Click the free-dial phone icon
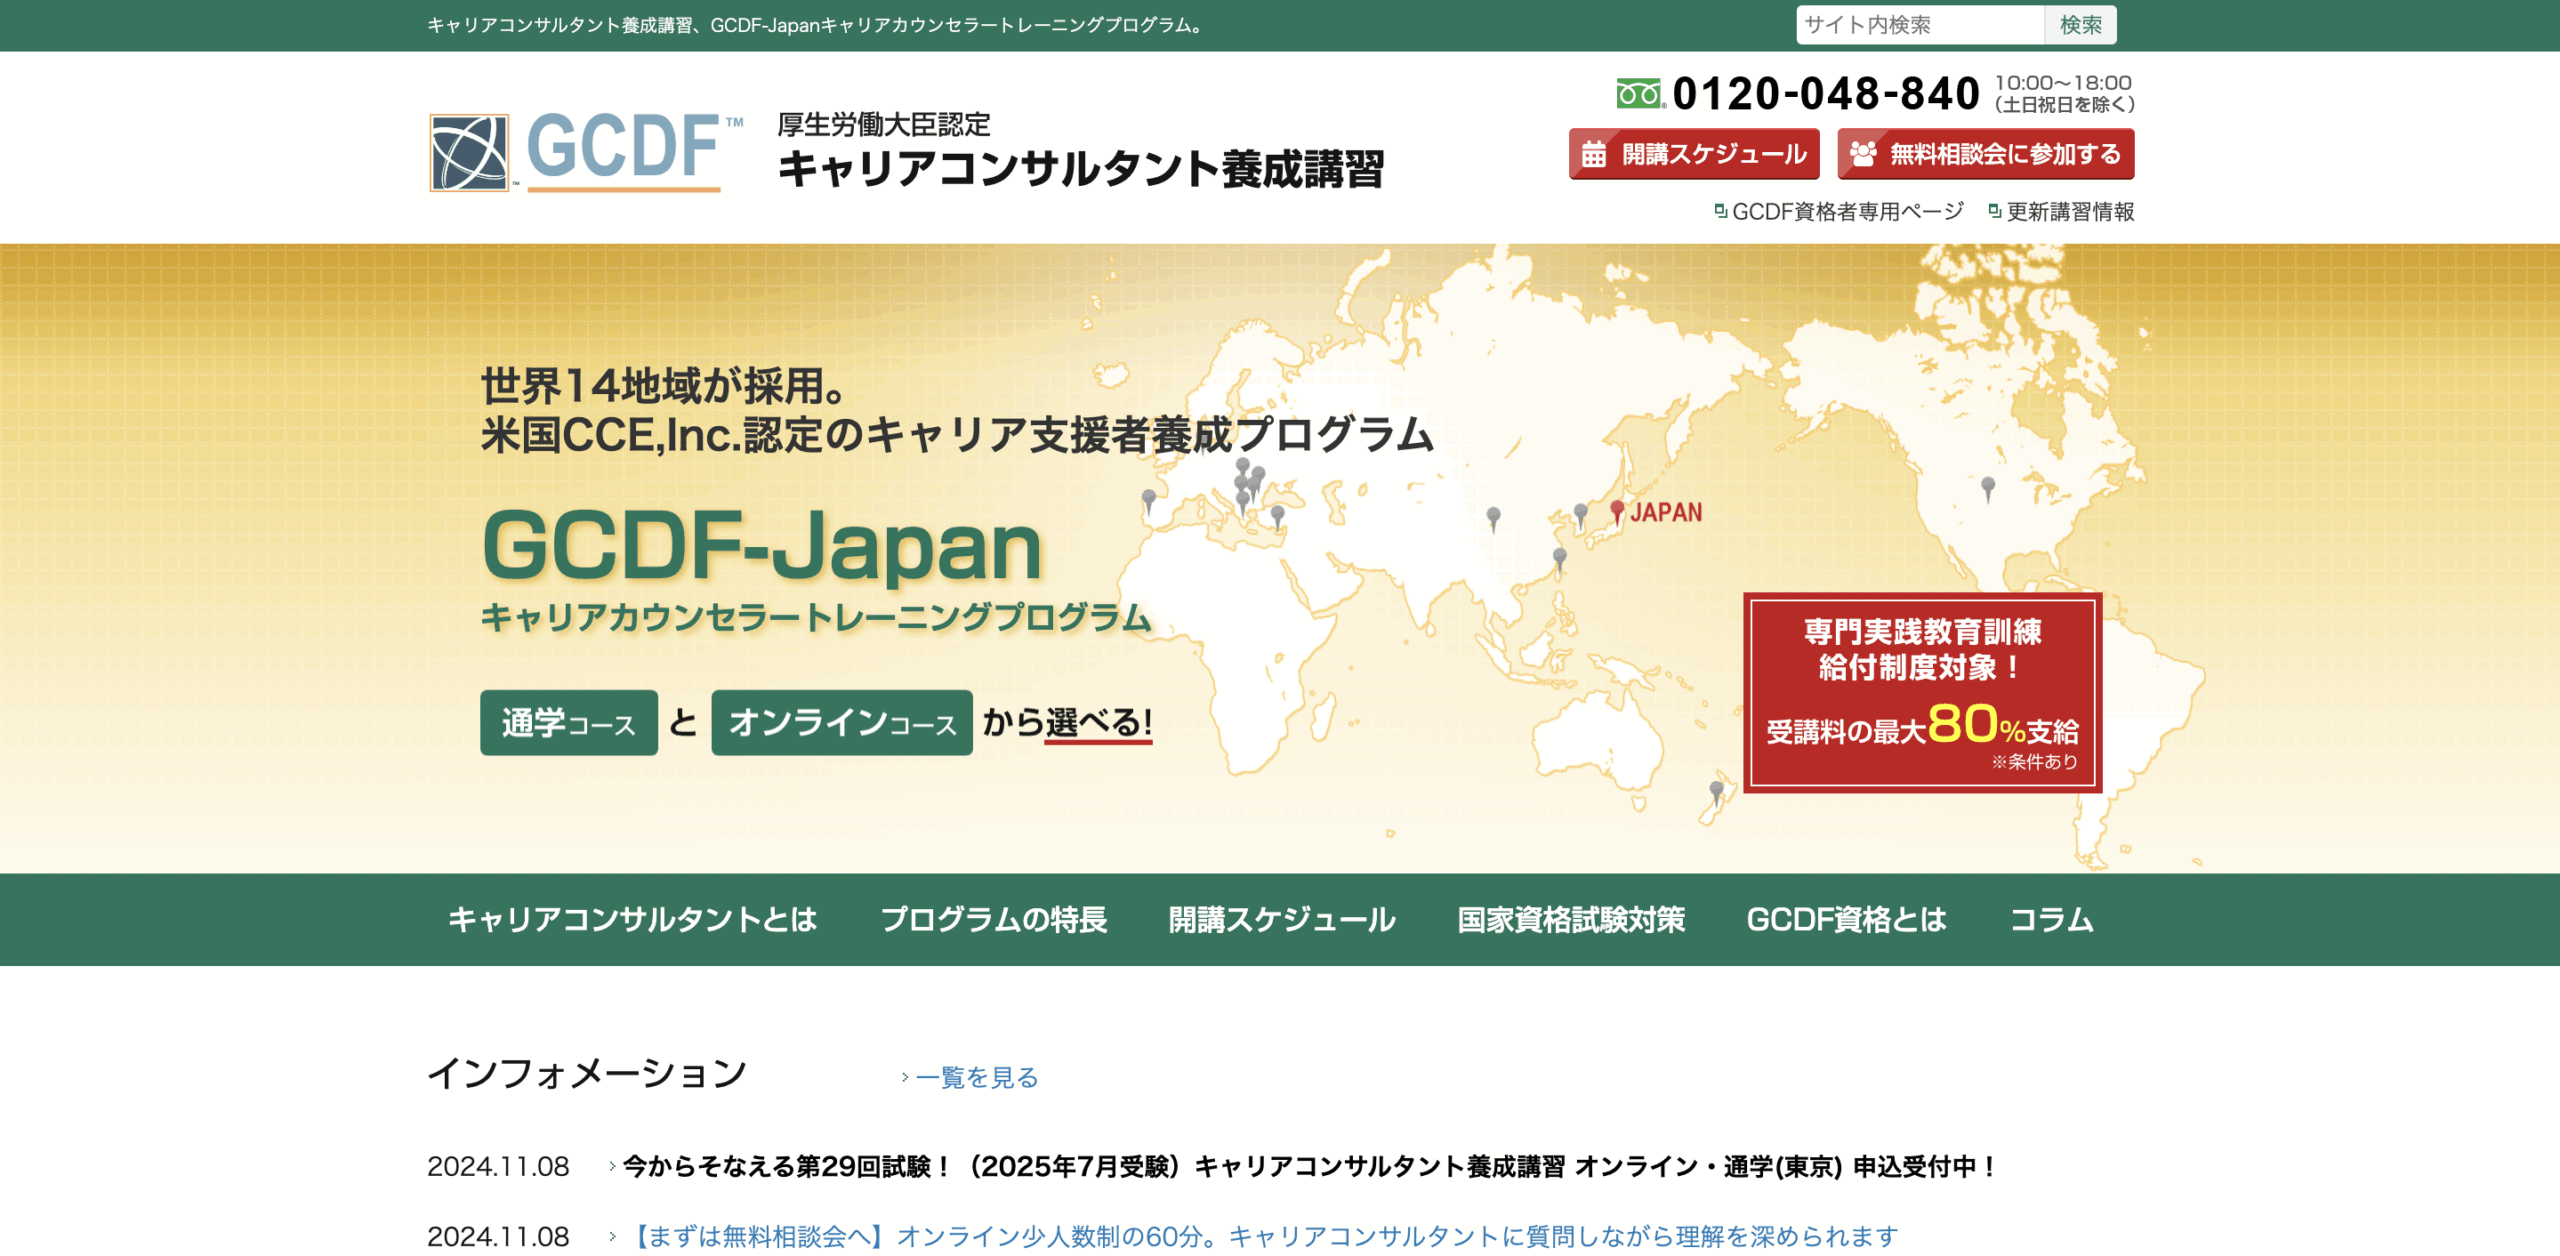2560x1256 pixels. point(1639,94)
